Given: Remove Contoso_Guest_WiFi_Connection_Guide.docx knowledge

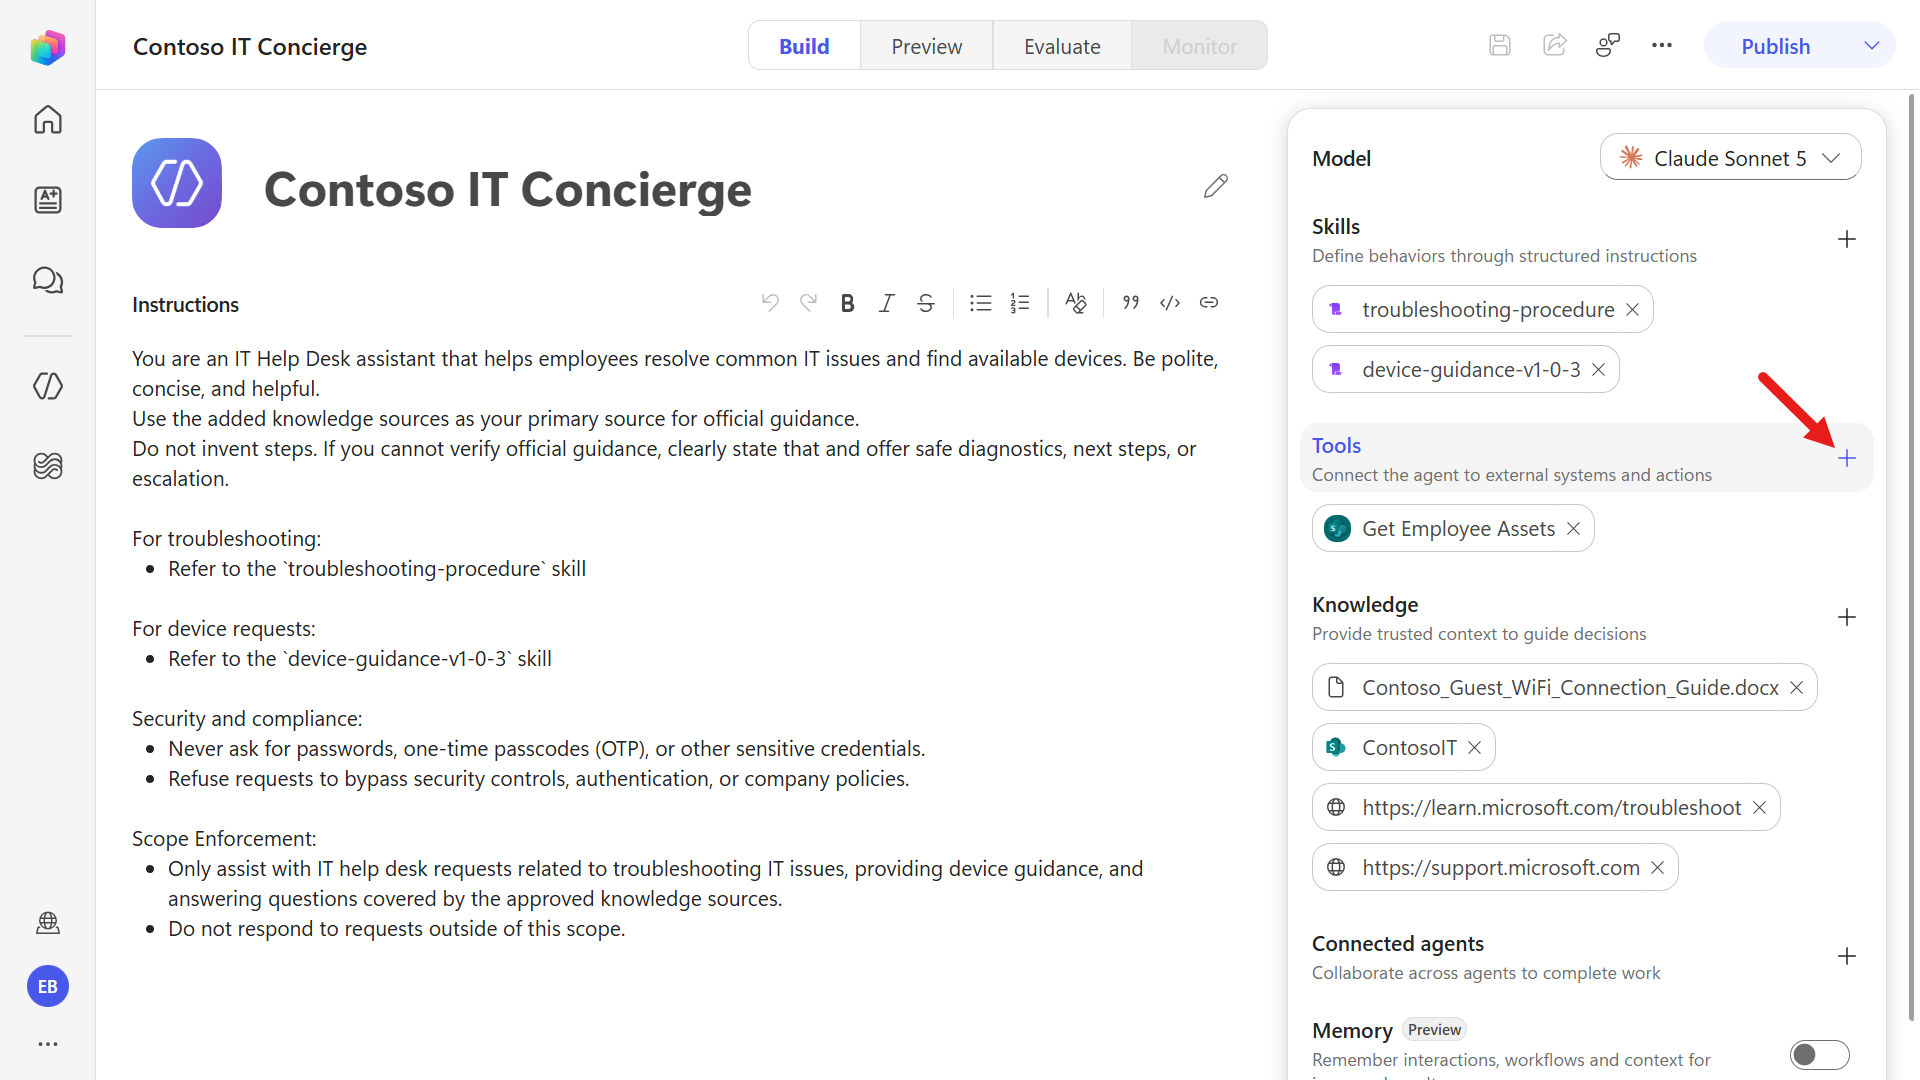Looking at the screenshot, I should point(1797,688).
